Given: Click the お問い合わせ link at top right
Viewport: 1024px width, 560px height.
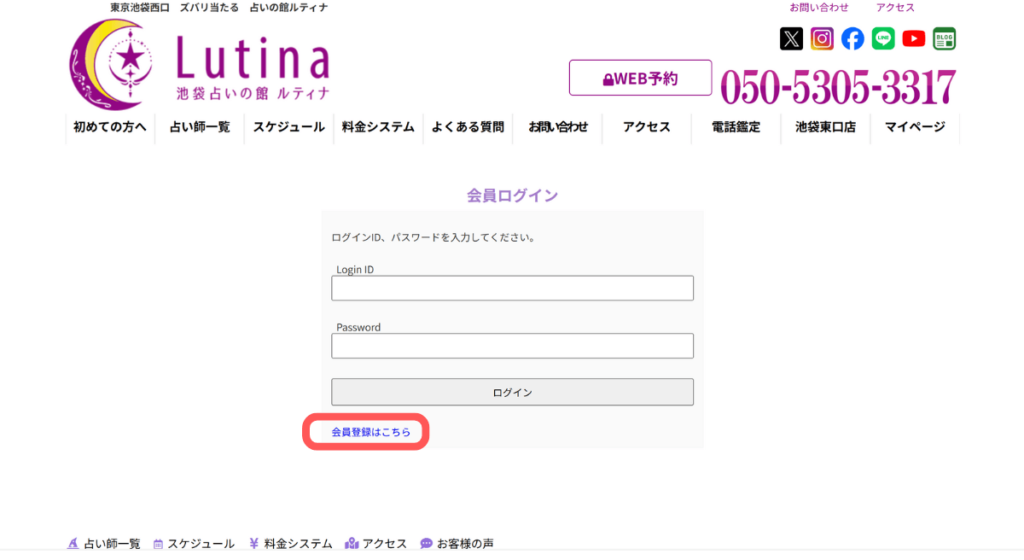Looking at the screenshot, I should pyautogui.click(x=819, y=8).
